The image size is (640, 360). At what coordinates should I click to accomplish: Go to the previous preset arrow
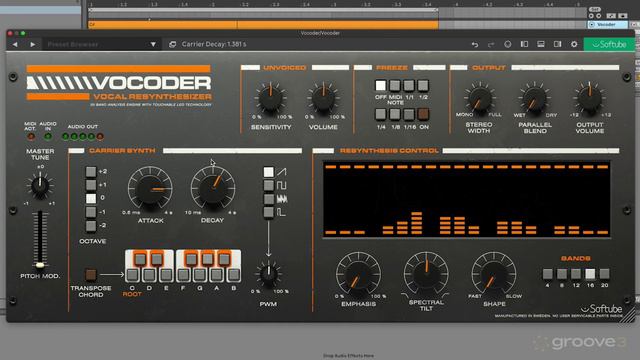point(15,44)
